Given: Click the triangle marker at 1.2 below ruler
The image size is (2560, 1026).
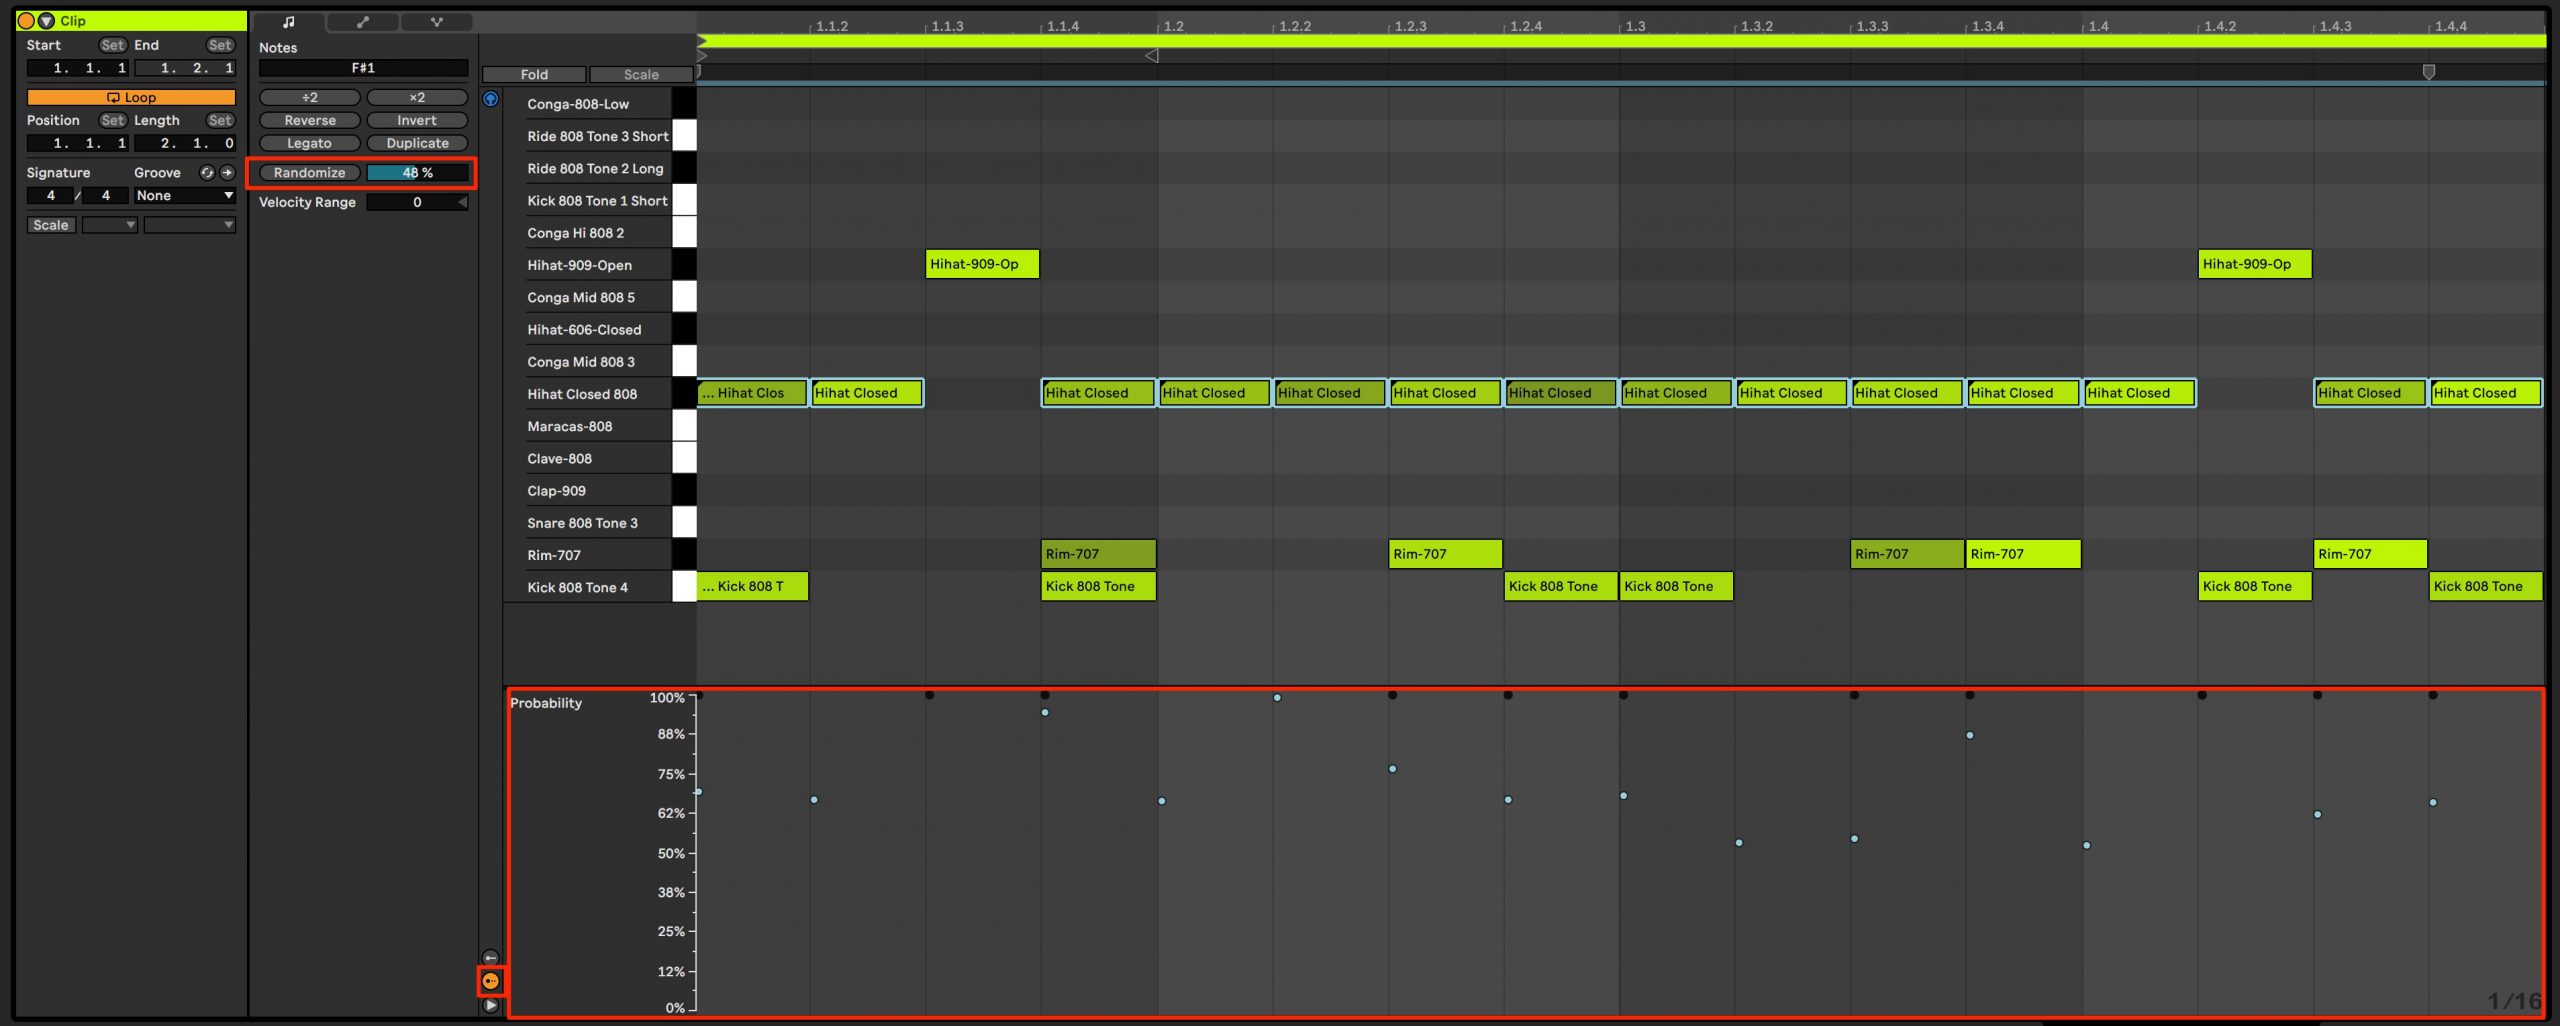Looking at the screenshot, I should [1152, 56].
